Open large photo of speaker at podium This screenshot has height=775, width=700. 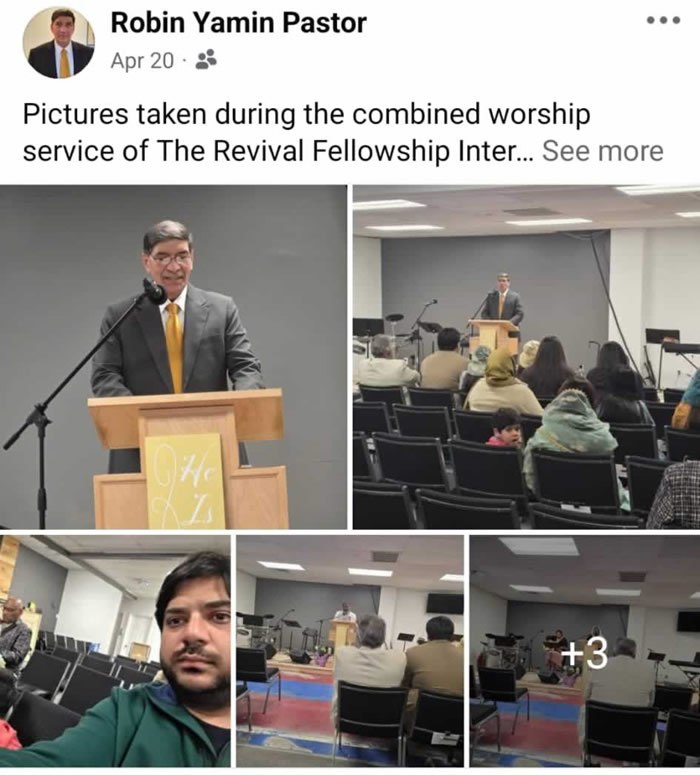[x=173, y=357]
